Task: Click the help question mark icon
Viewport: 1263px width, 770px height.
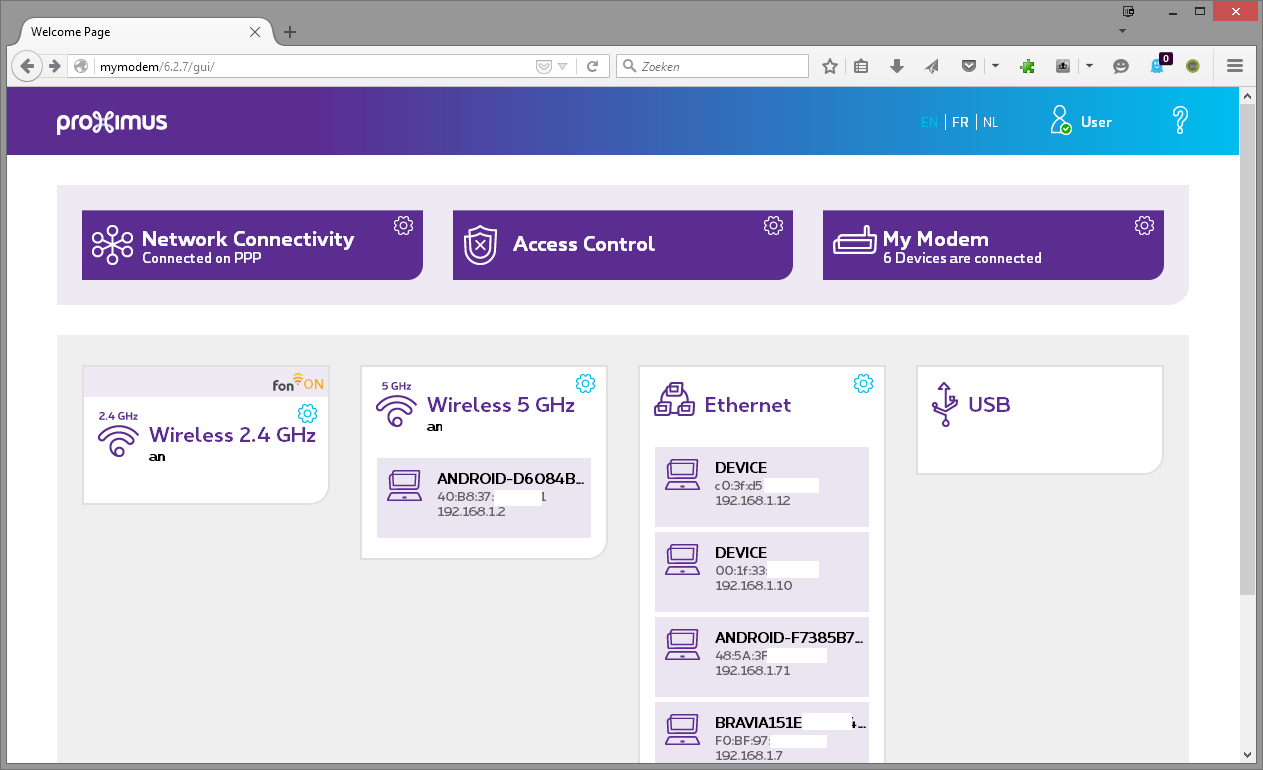Action: pos(1180,121)
